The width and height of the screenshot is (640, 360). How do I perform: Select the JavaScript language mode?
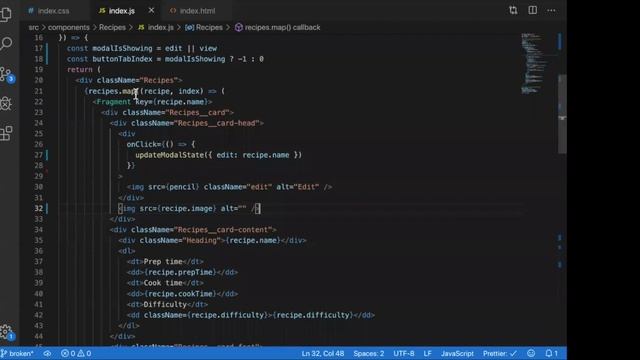457,353
